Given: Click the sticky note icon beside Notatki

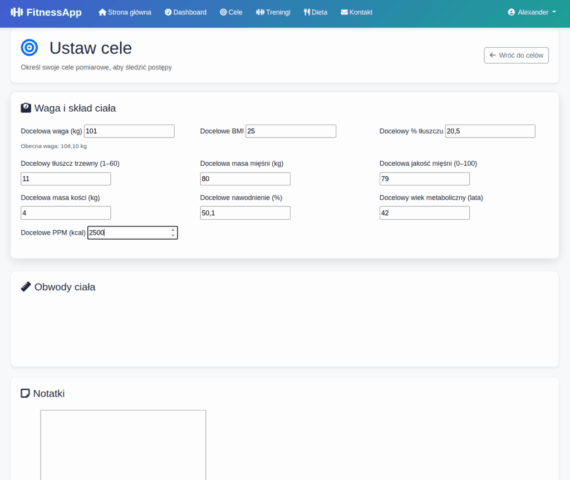Looking at the screenshot, I should (25, 393).
